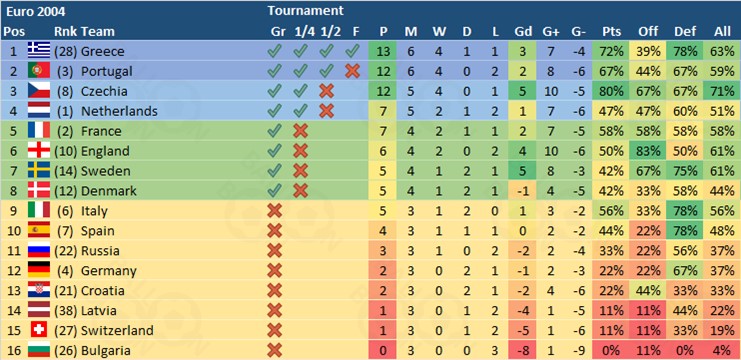Click Greece's final checkmark

(x=352, y=51)
